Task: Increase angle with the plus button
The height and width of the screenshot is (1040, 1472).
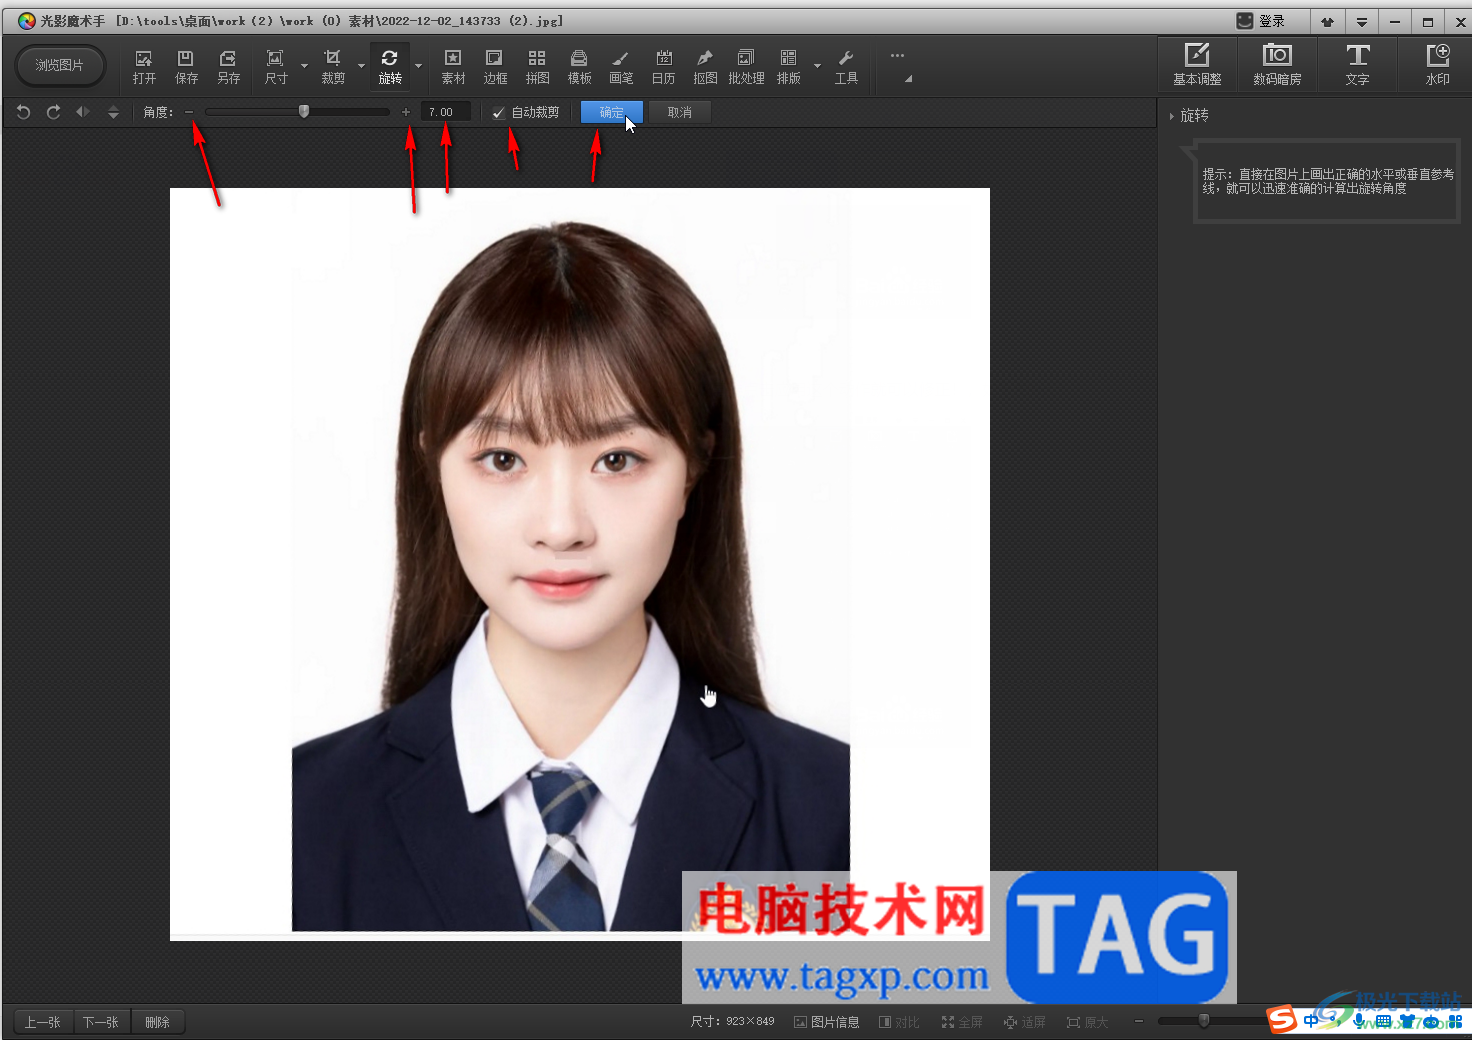Action: click(x=406, y=112)
